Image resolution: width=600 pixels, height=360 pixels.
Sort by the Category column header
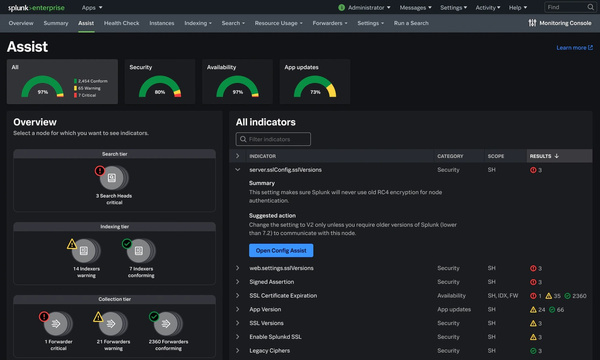(x=450, y=156)
